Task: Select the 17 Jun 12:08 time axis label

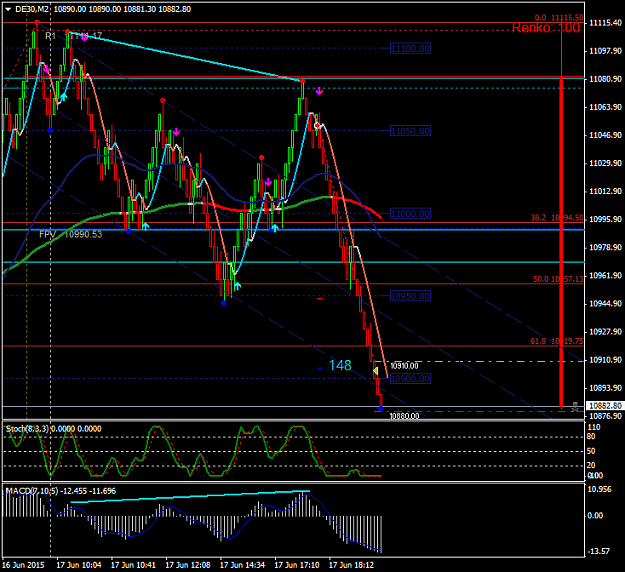Action: tap(188, 565)
